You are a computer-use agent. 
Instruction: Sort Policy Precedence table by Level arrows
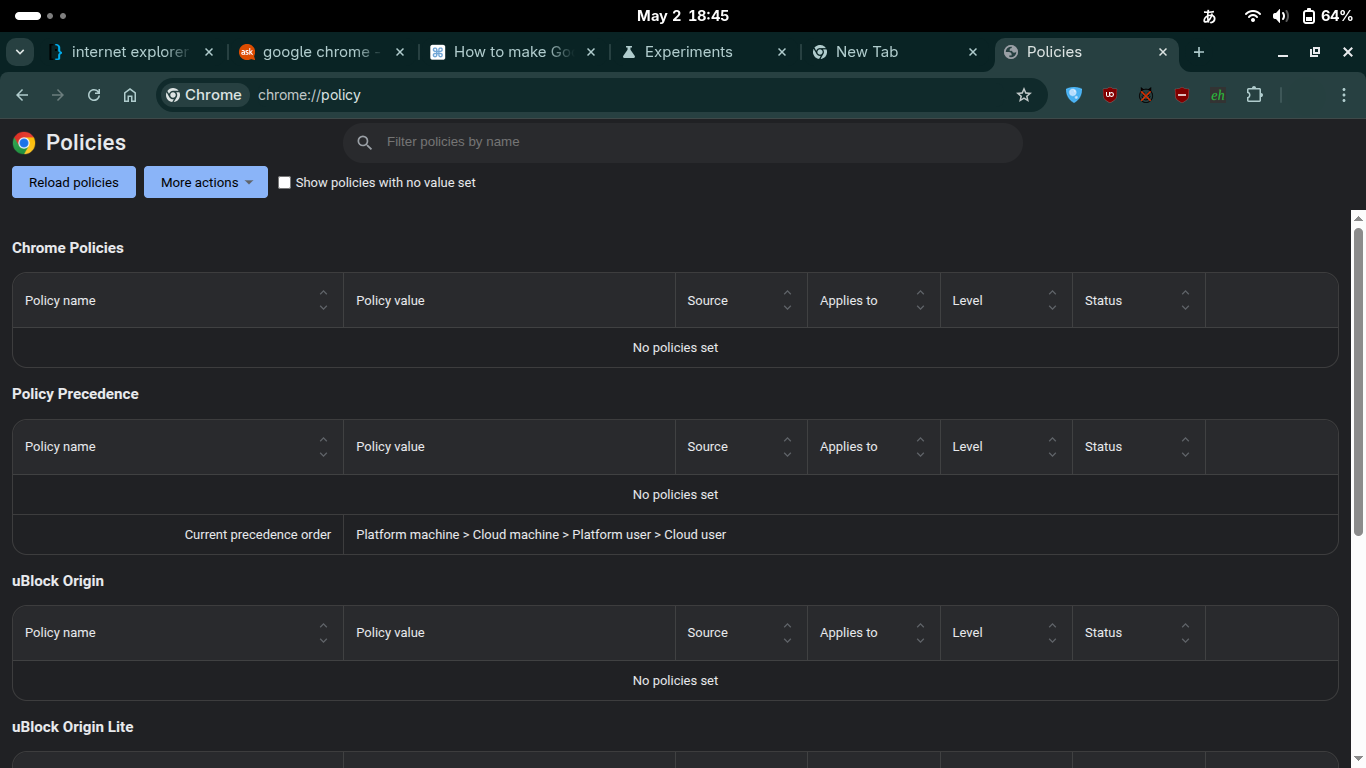tap(1052, 447)
